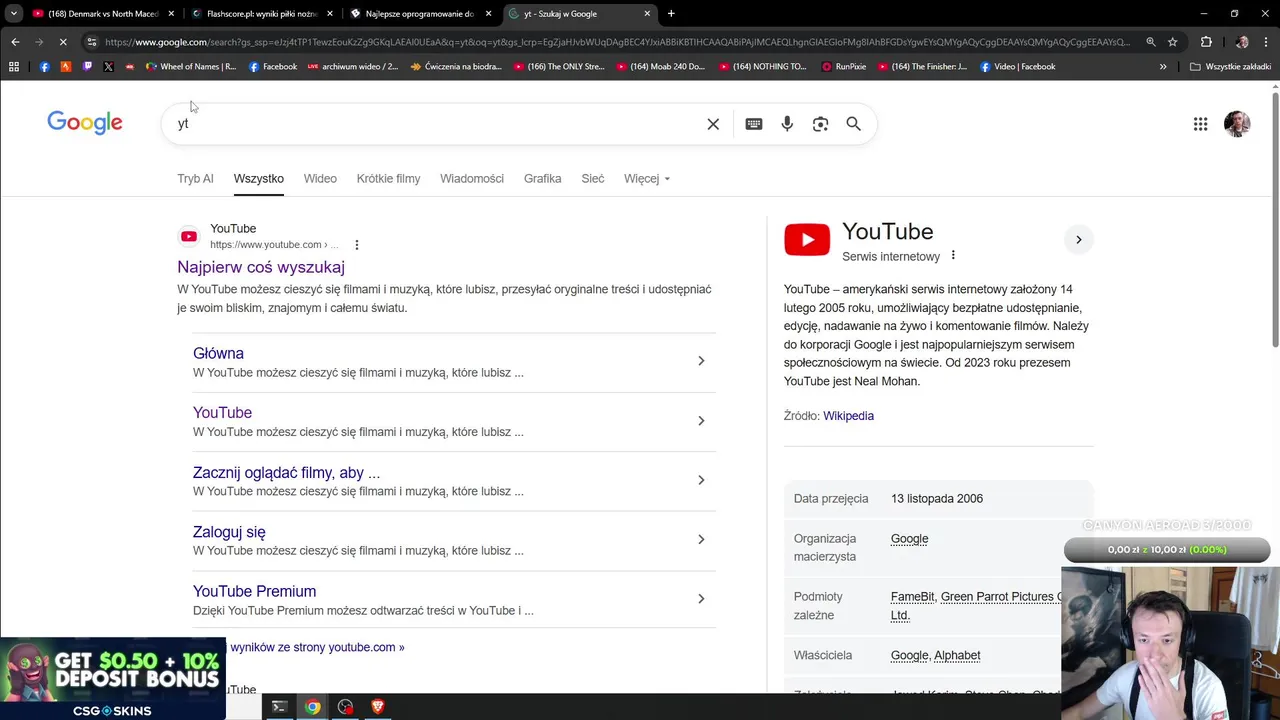Show hidden bookmarks with the double chevron
1280x720 pixels.
(x=1163, y=67)
